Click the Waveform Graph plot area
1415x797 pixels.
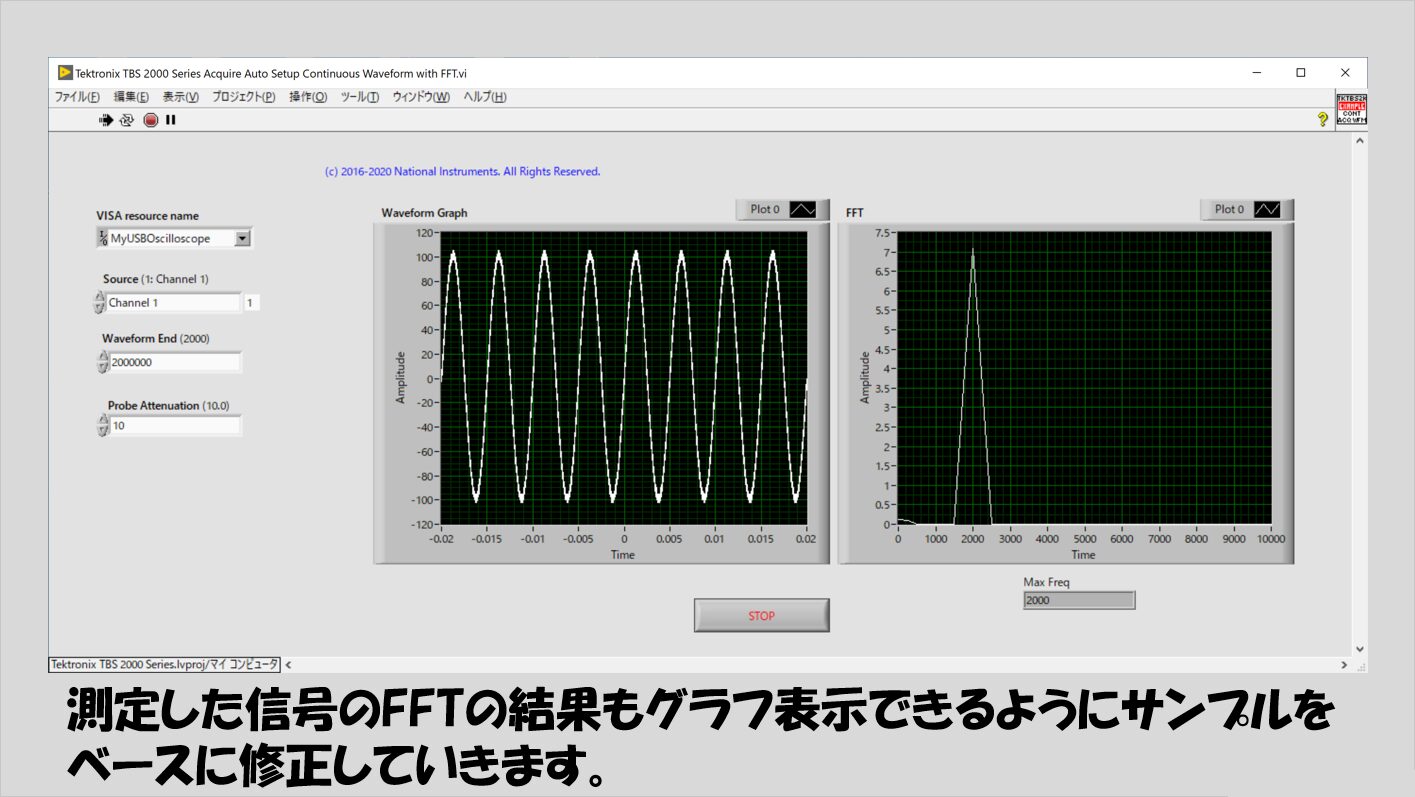[x=624, y=378]
